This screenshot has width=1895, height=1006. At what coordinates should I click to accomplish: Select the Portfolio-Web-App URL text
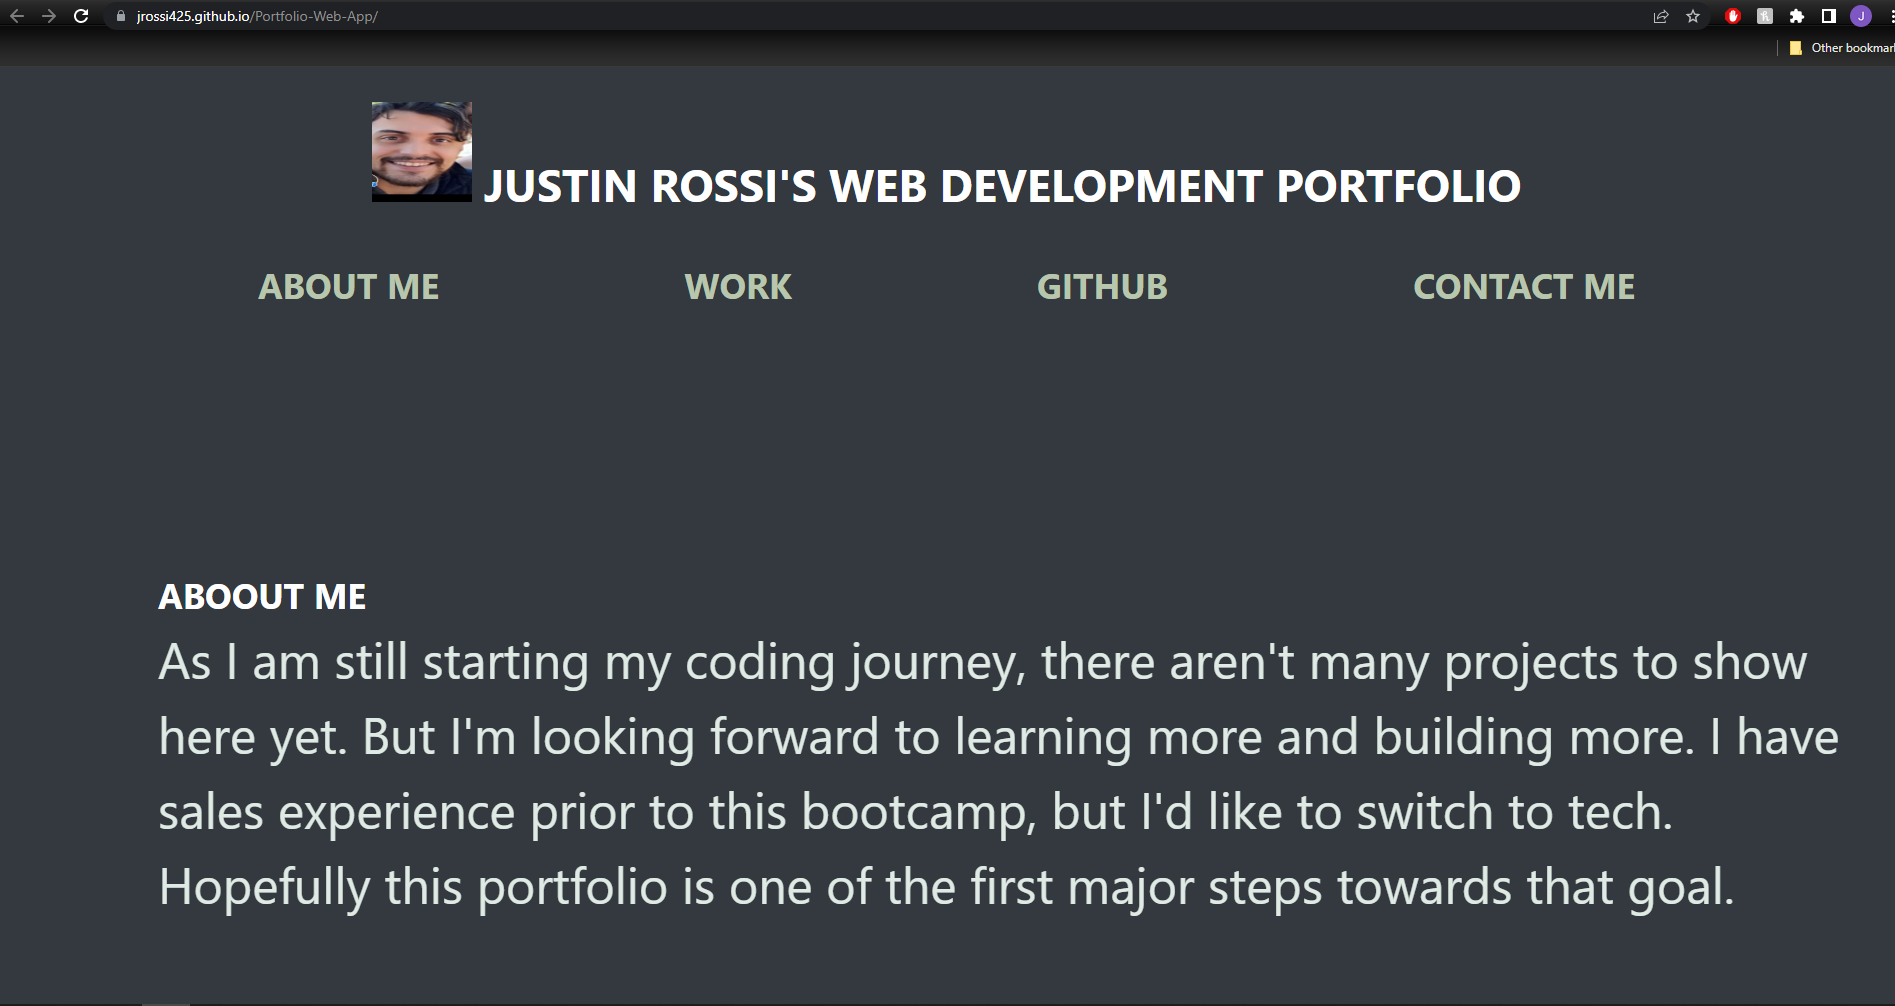tap(315, 16)
